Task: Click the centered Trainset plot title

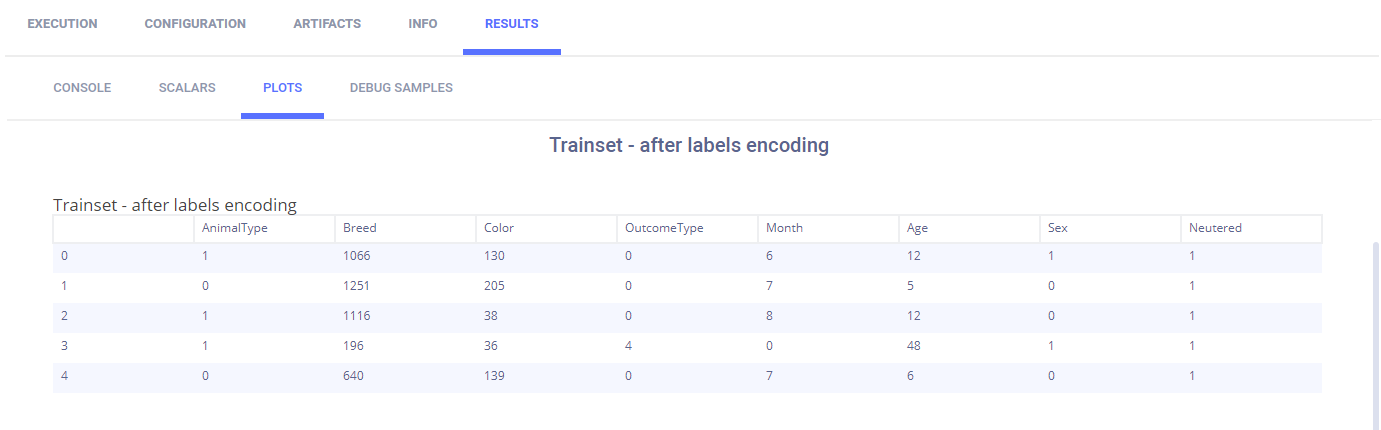Action: [x=689, y=145]
